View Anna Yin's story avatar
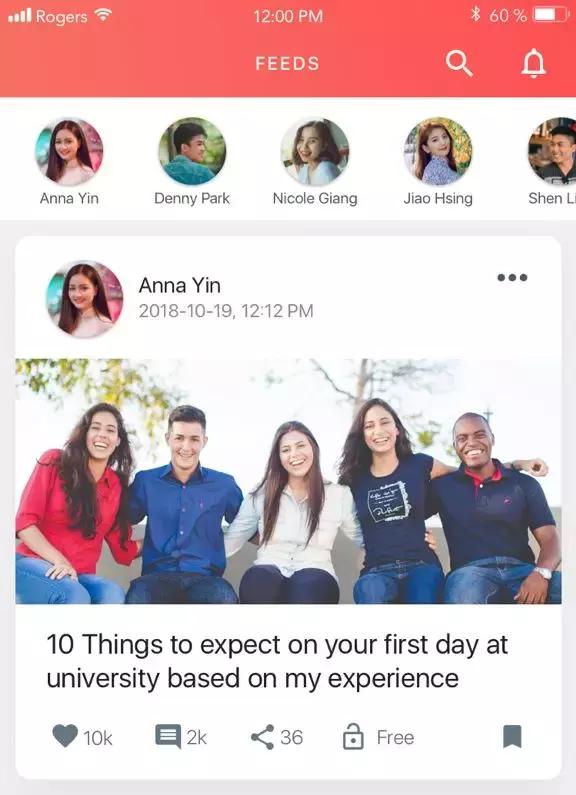Screen dimensions: 576x795 coord(69,151)
